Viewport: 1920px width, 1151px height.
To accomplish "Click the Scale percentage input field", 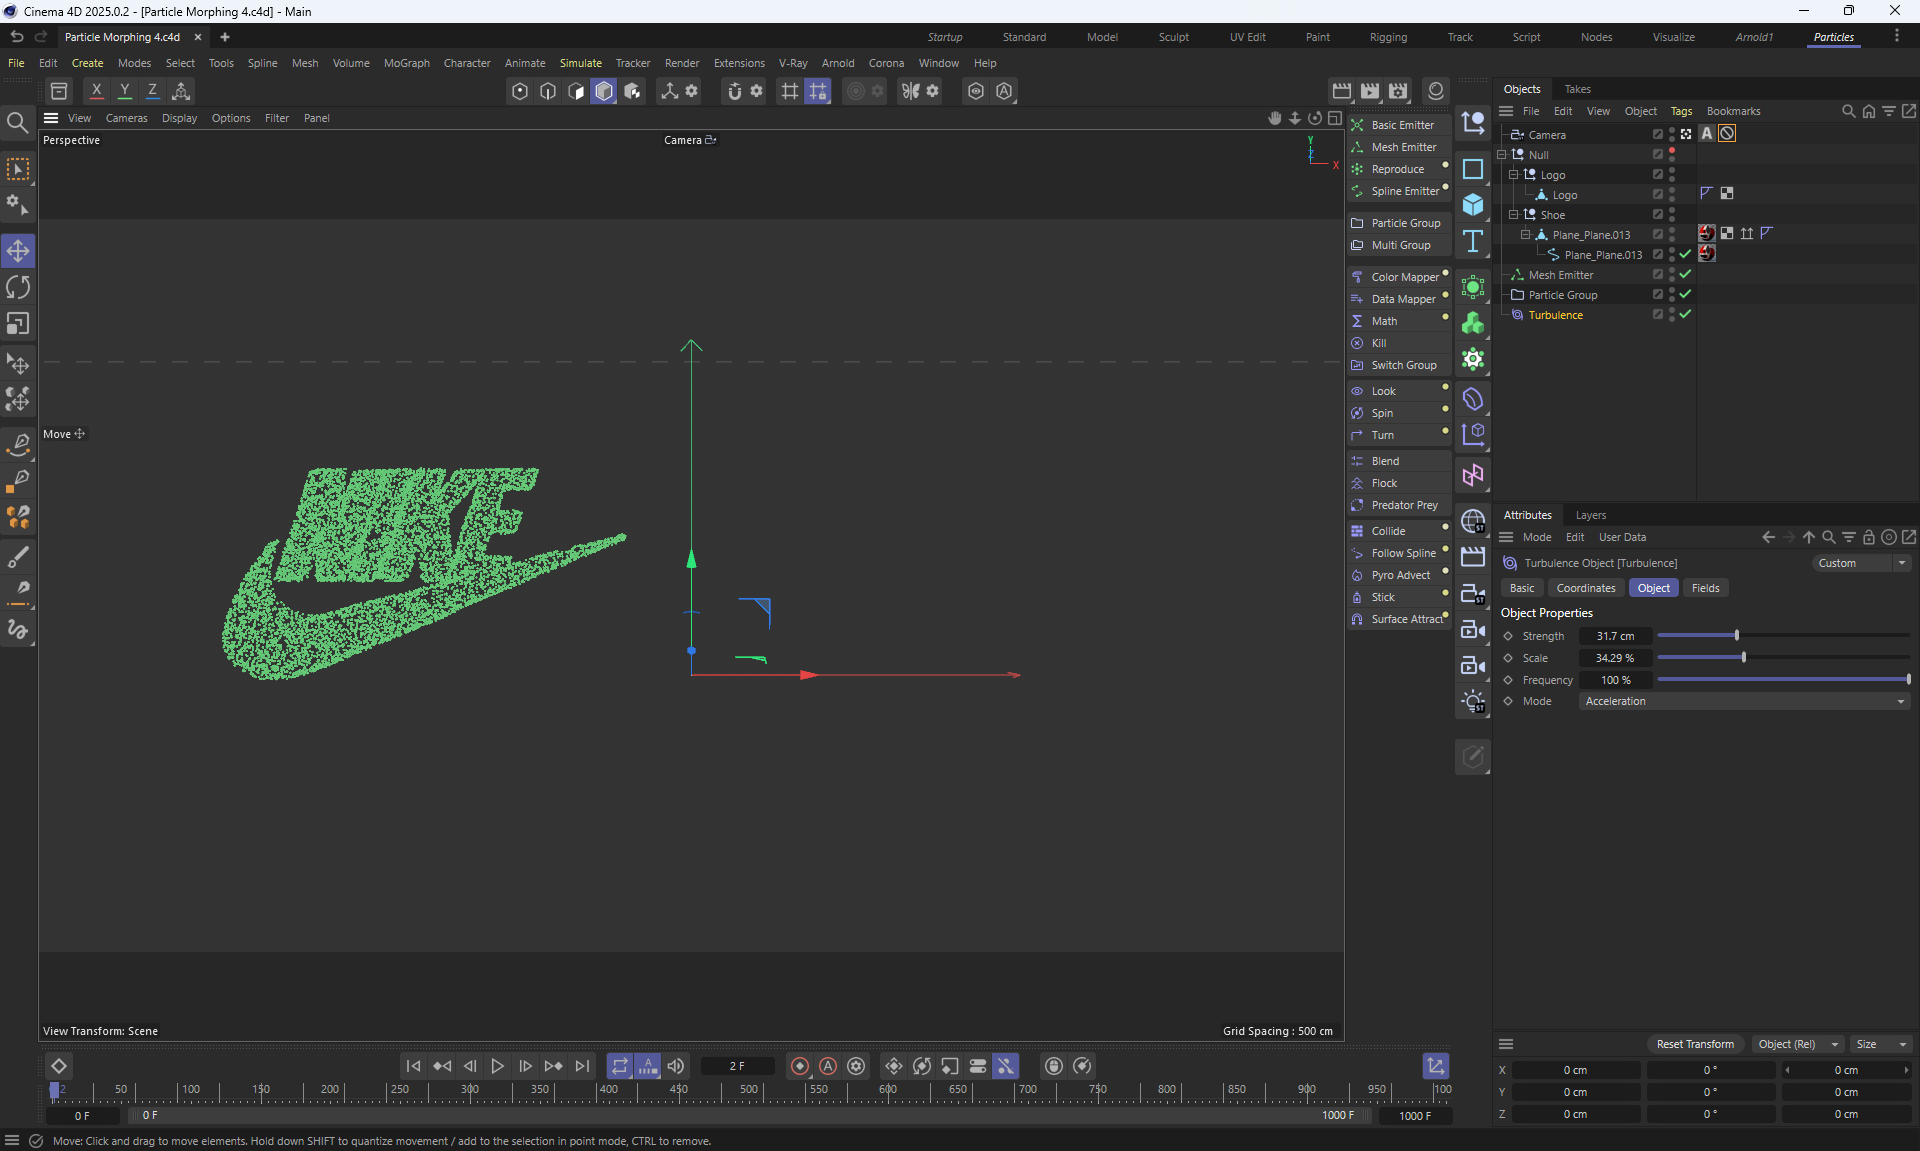I will [1614, 658].
